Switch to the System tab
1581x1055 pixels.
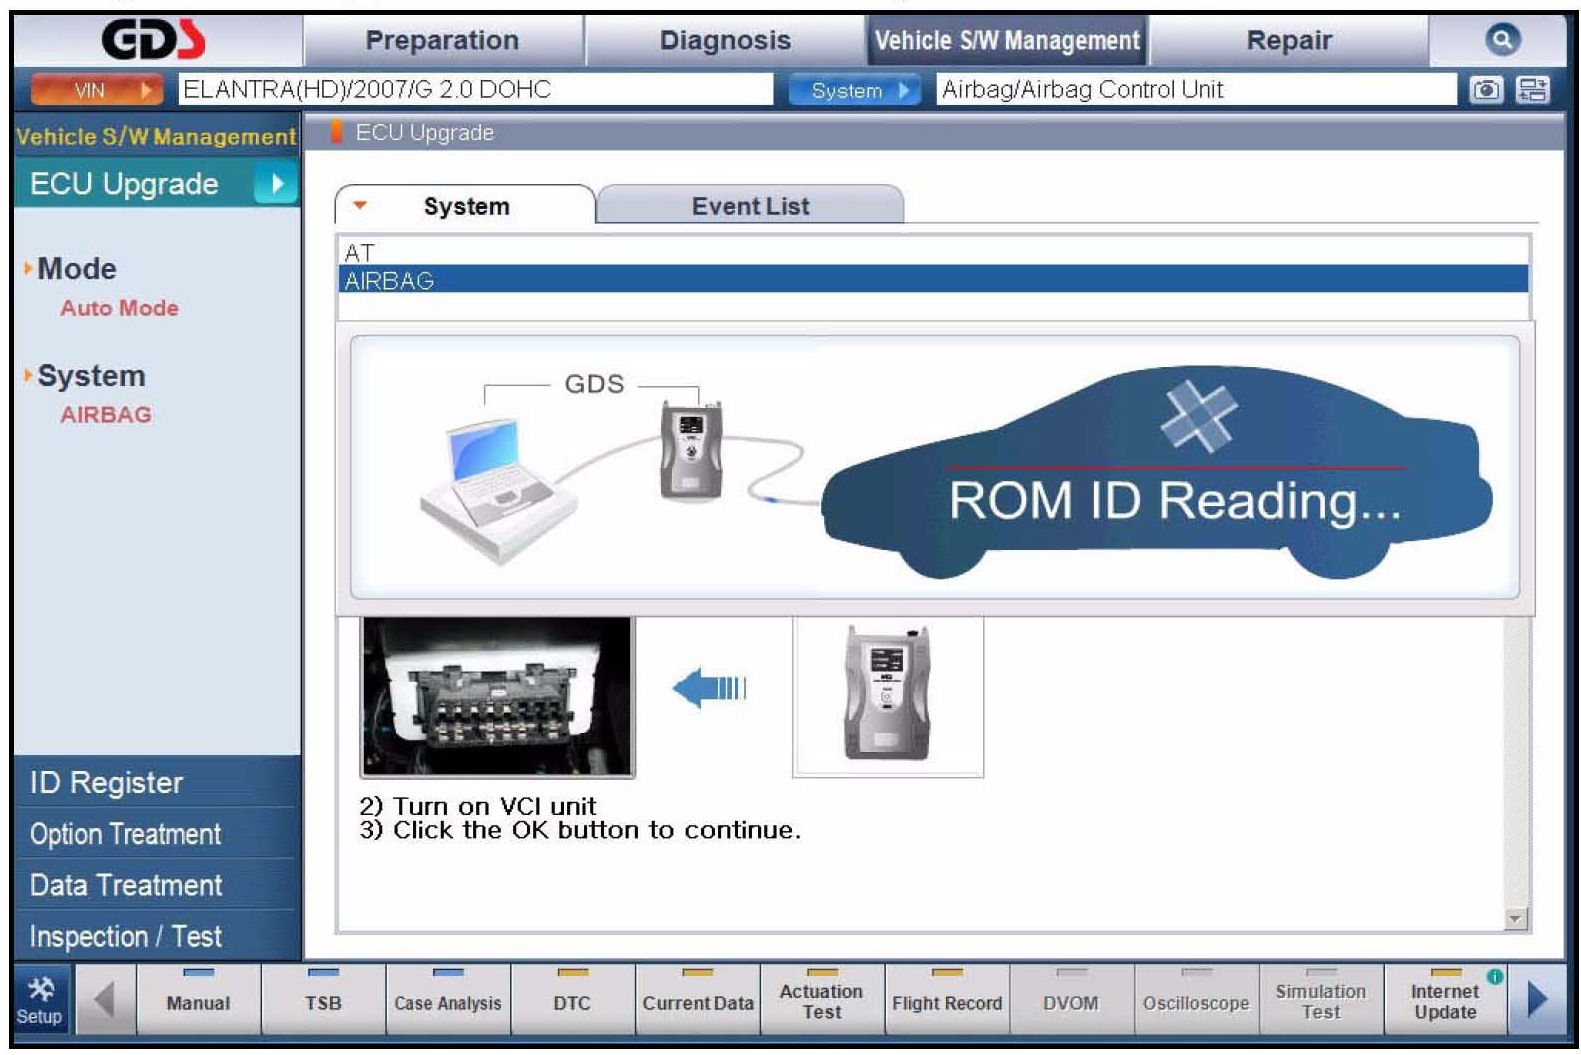point(465,205)
